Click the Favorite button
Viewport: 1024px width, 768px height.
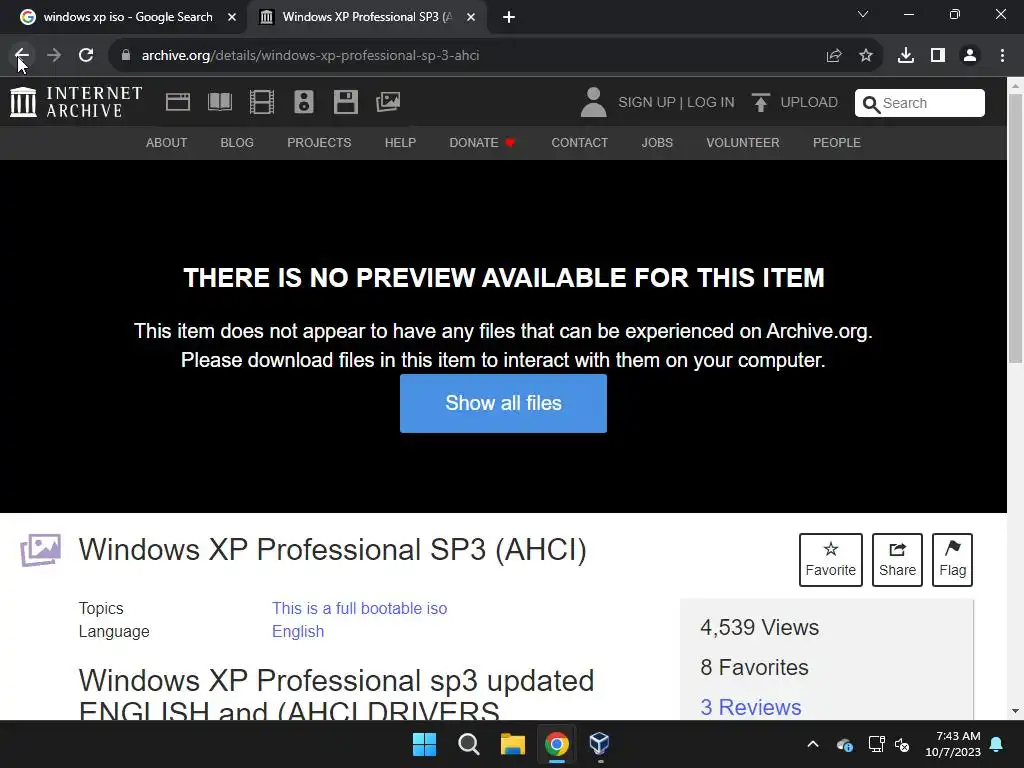[x=831, y=560]
